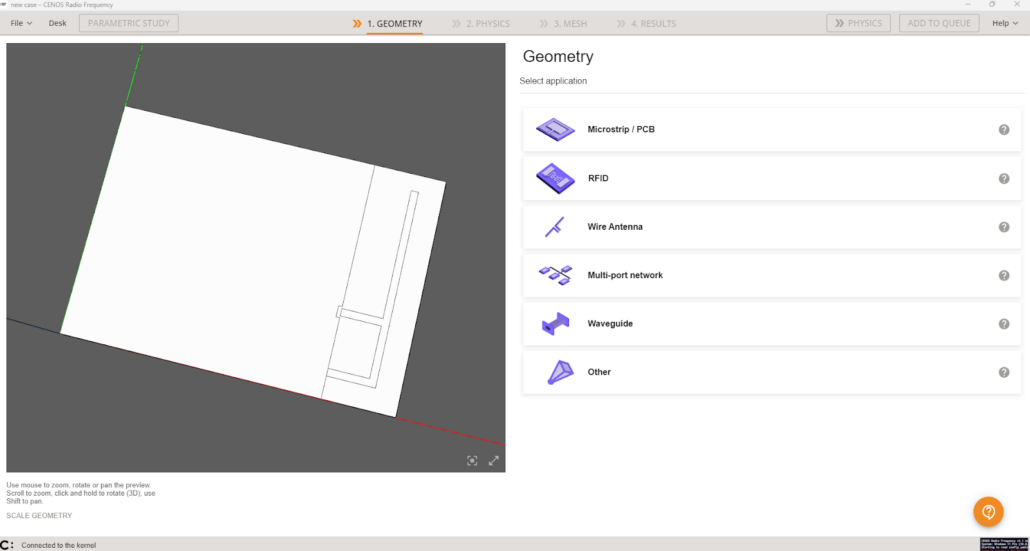Open help for Microstrip / PCB
Screen dimensions: 1030x551
tap(1004, 130)
